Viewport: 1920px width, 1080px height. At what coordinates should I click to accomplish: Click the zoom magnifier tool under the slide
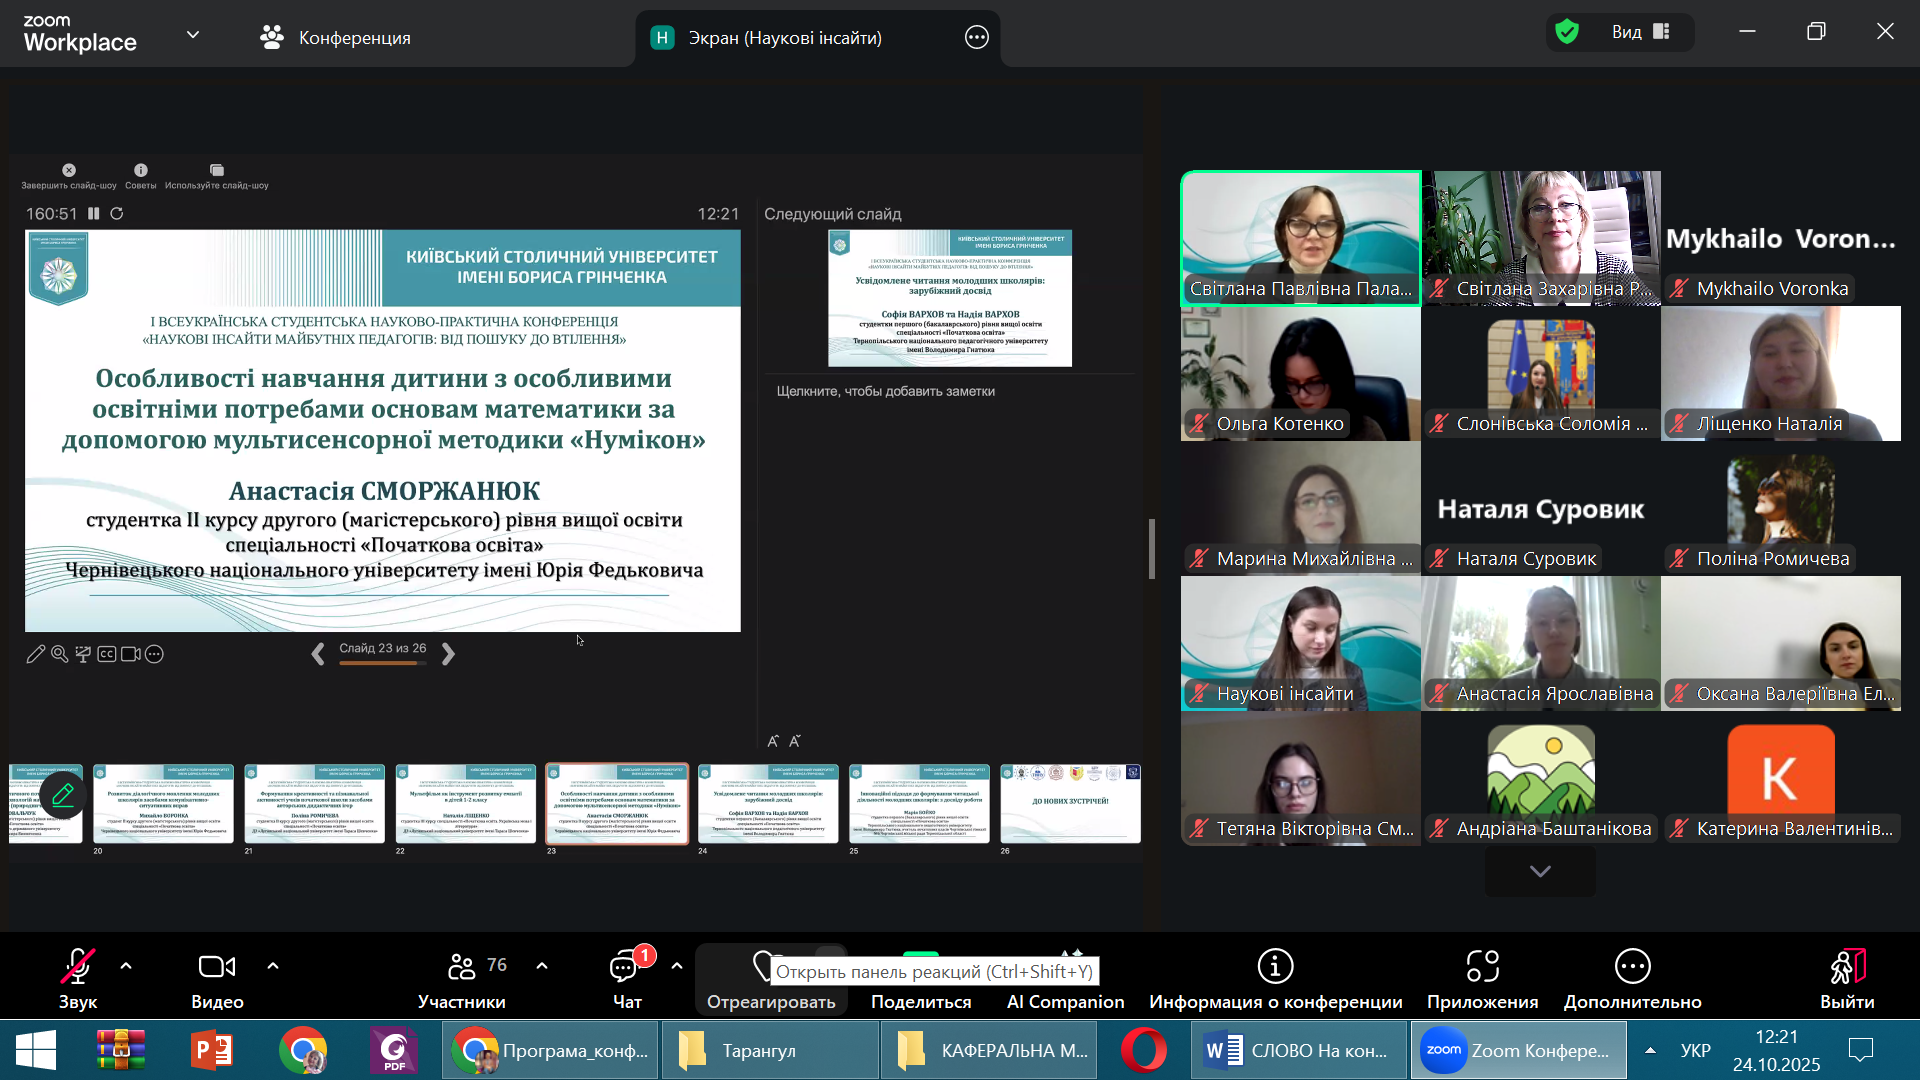[59, 654]
